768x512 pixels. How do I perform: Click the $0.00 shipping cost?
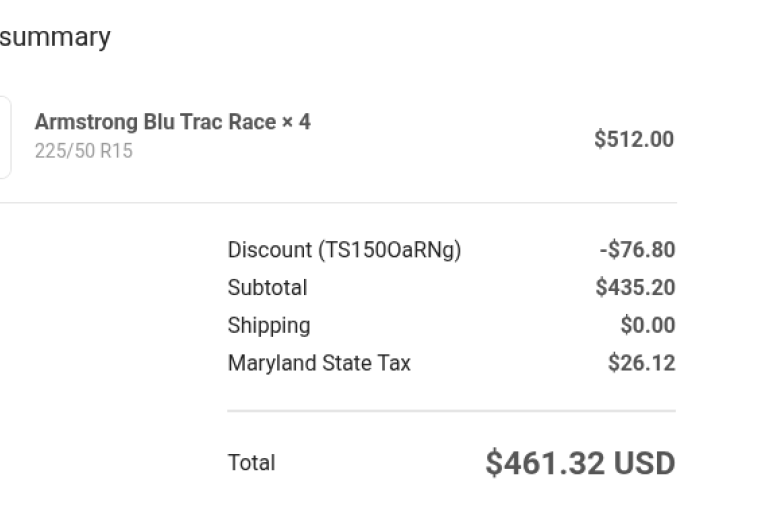tap(647, 325)
